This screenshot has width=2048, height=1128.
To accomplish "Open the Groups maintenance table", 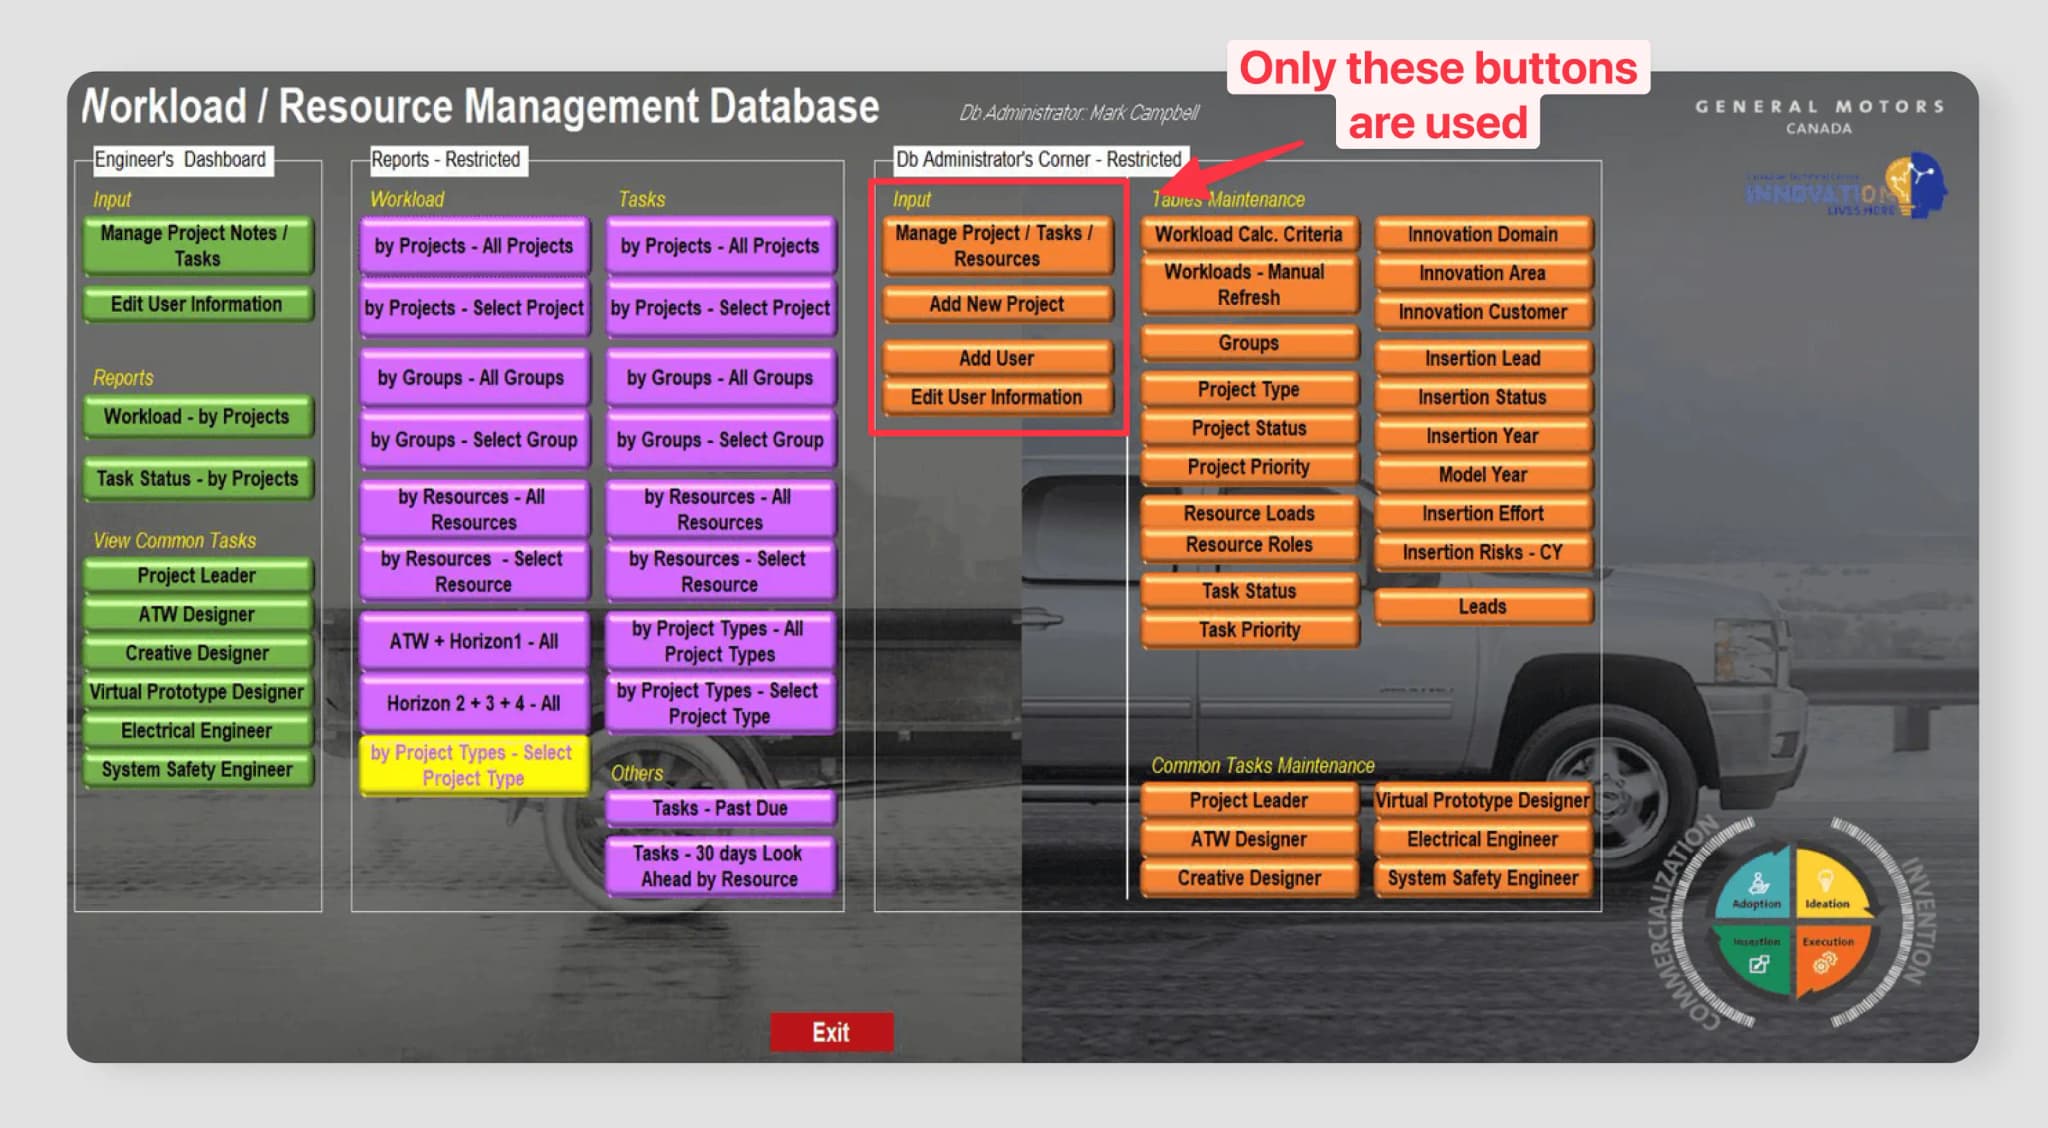I will pyautogui.click(x=1249, y=343).
